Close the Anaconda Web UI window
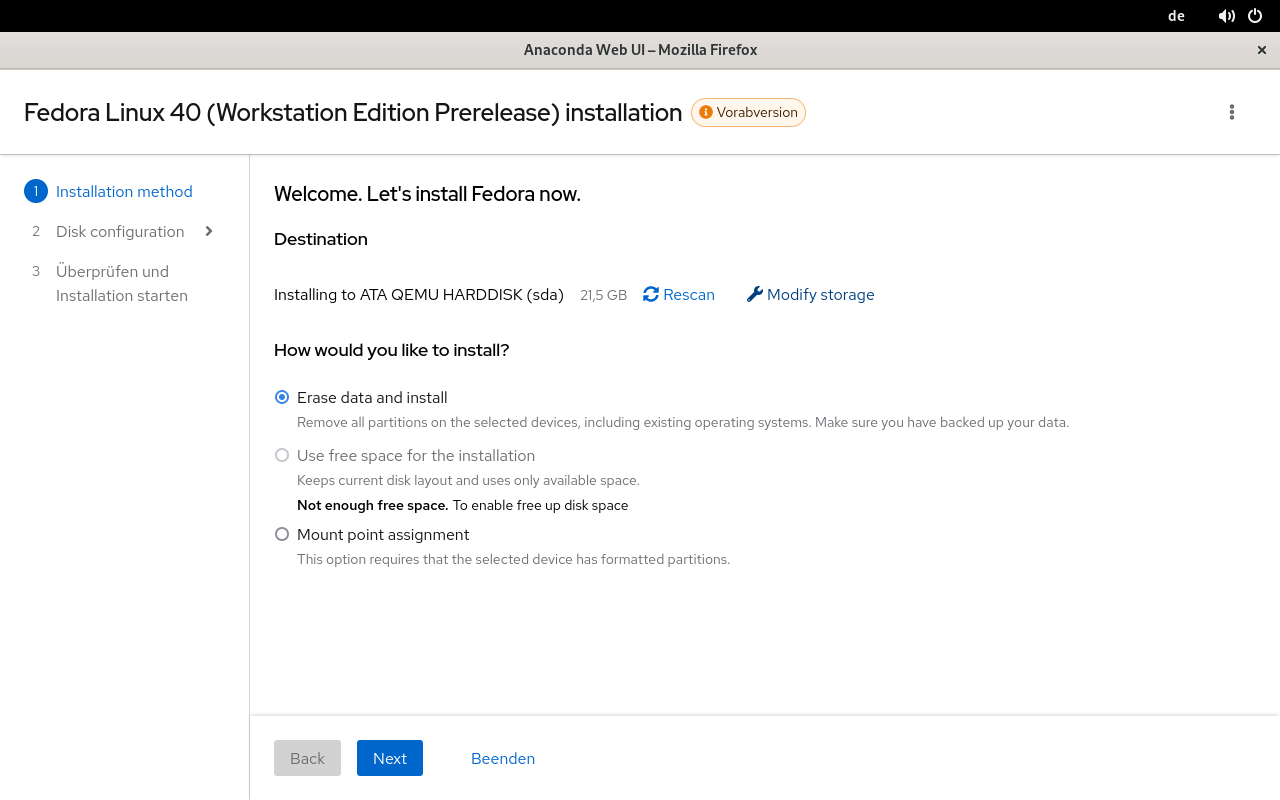Screen dimensions: 1280x800 pos(1262,50)
